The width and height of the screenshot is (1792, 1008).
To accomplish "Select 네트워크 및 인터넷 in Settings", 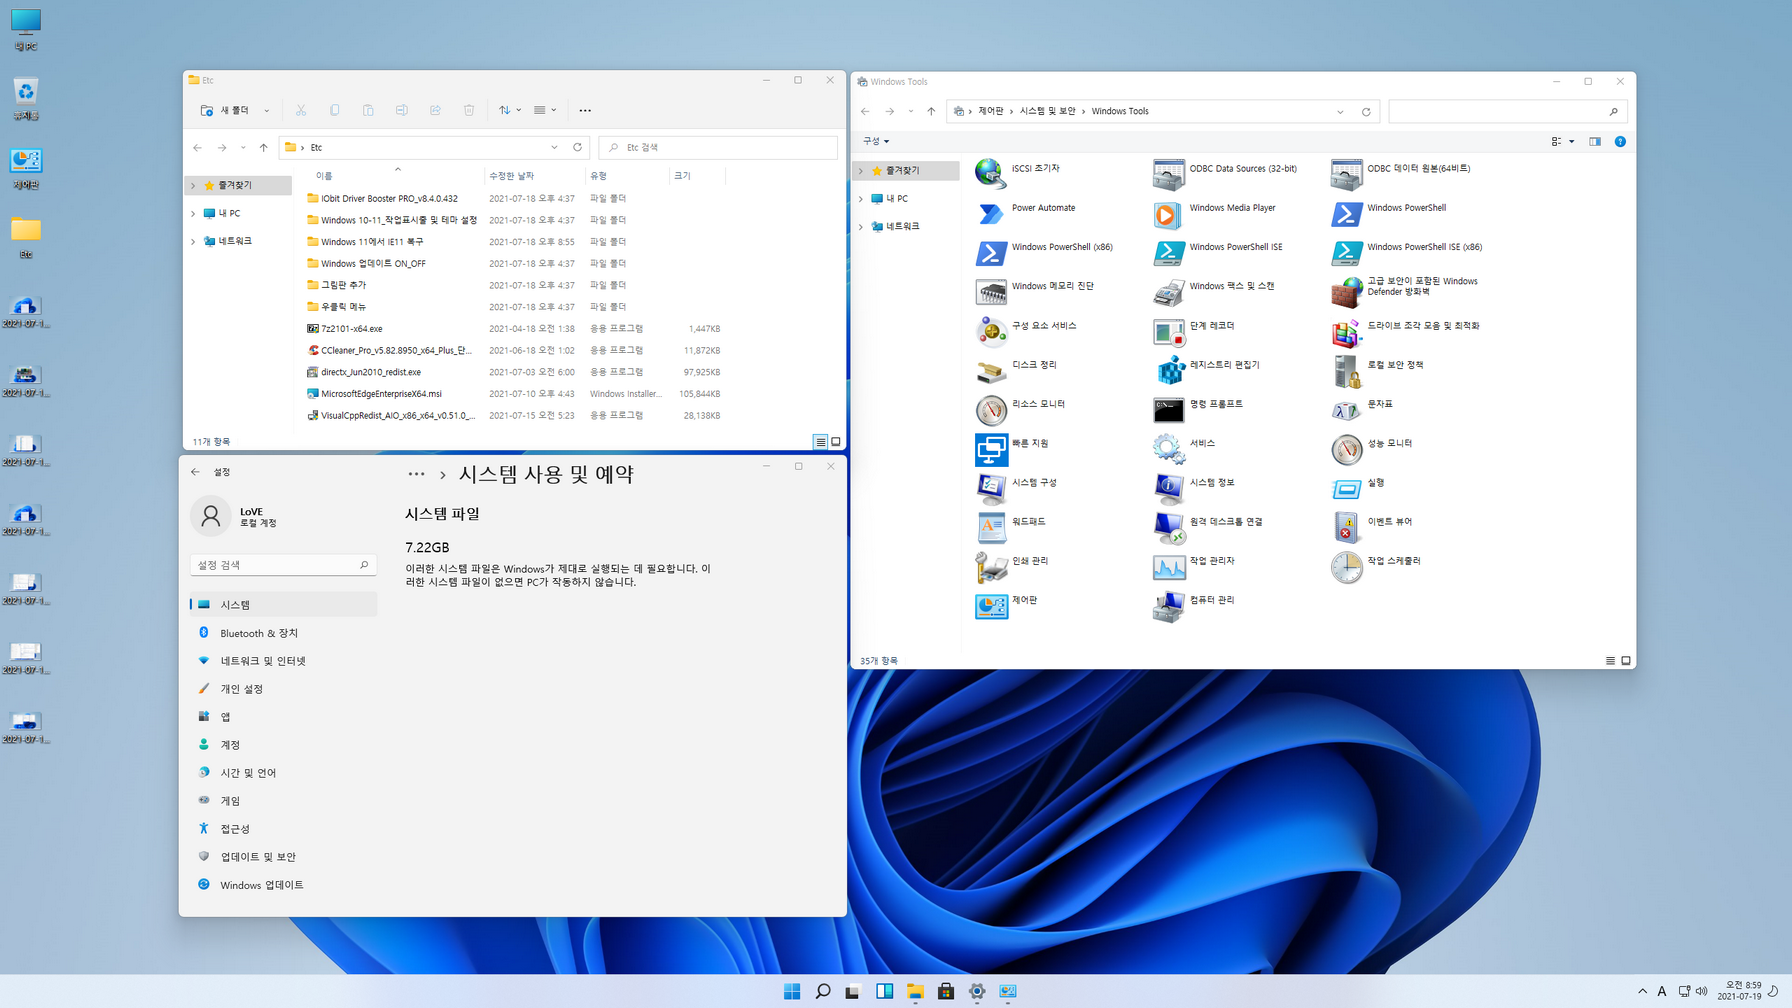I will pos(283,661).
